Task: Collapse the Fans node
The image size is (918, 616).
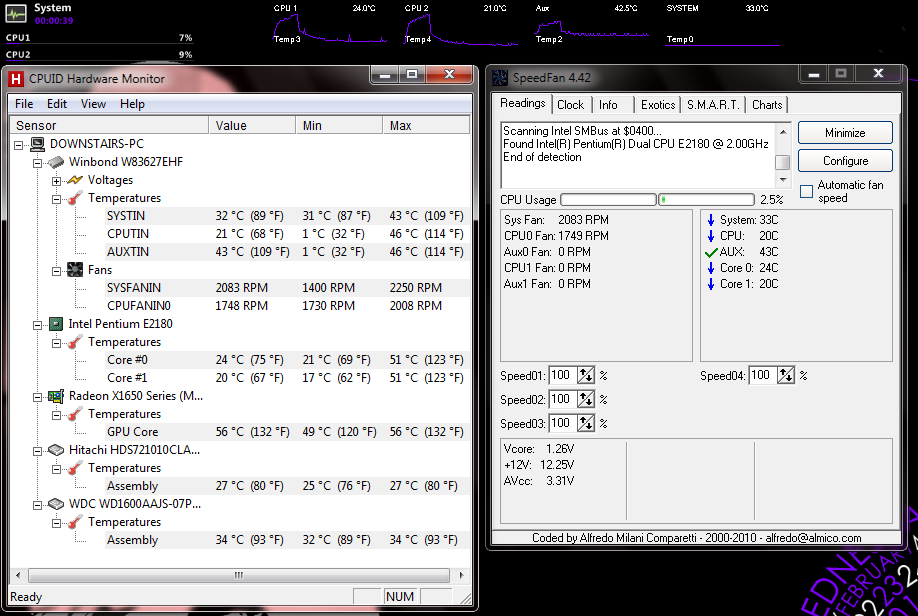Action: pyautogui.click(x=56, y=271)
